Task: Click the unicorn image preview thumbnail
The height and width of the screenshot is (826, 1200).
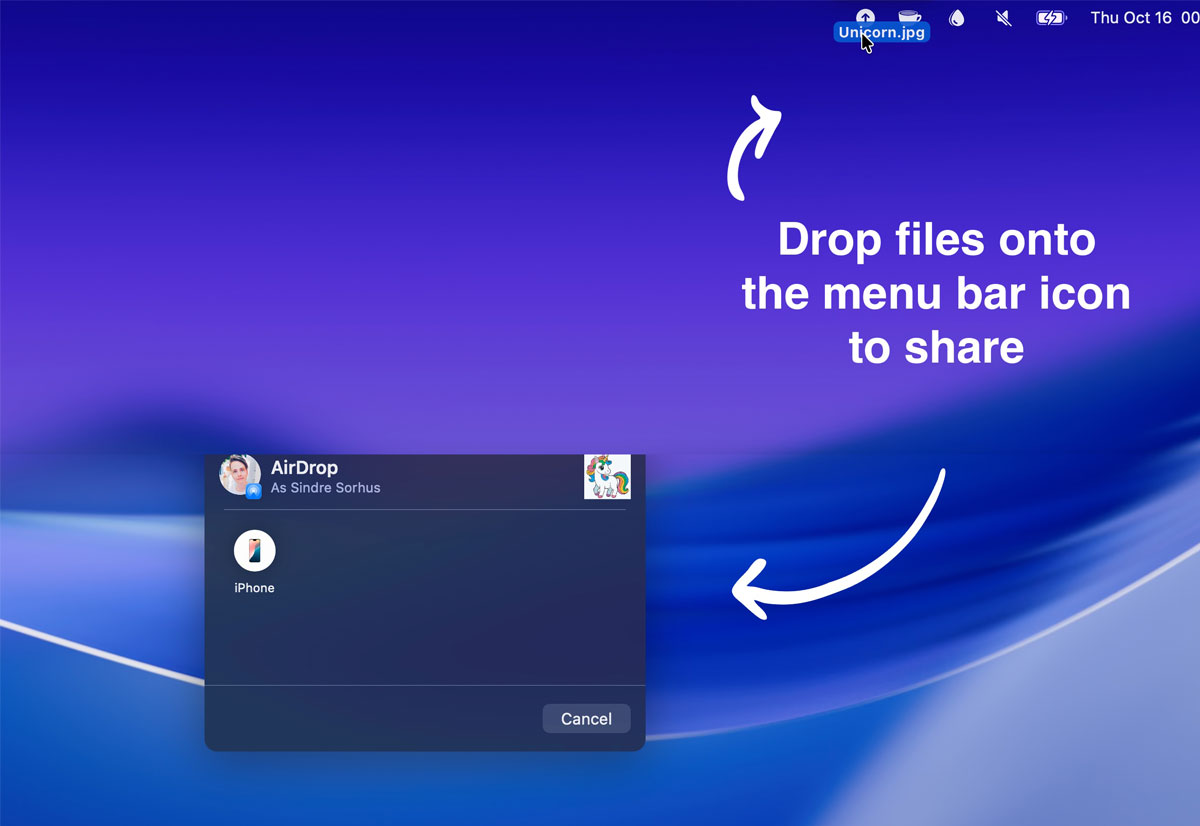Action: (607, 477)
